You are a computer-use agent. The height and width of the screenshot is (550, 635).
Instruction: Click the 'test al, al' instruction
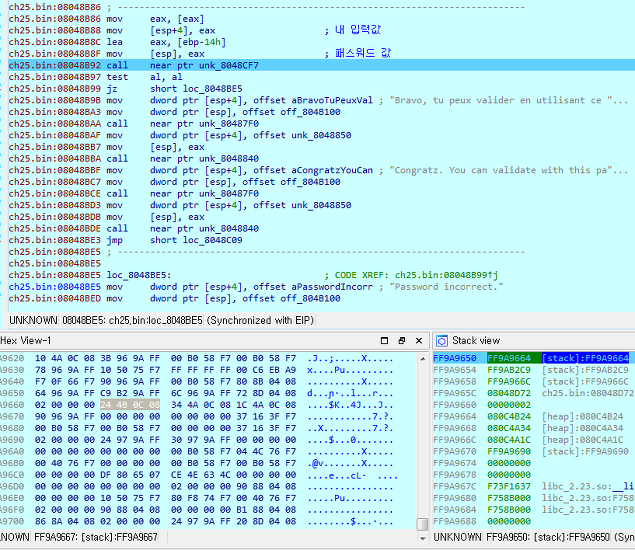click(x=145, y=77)
